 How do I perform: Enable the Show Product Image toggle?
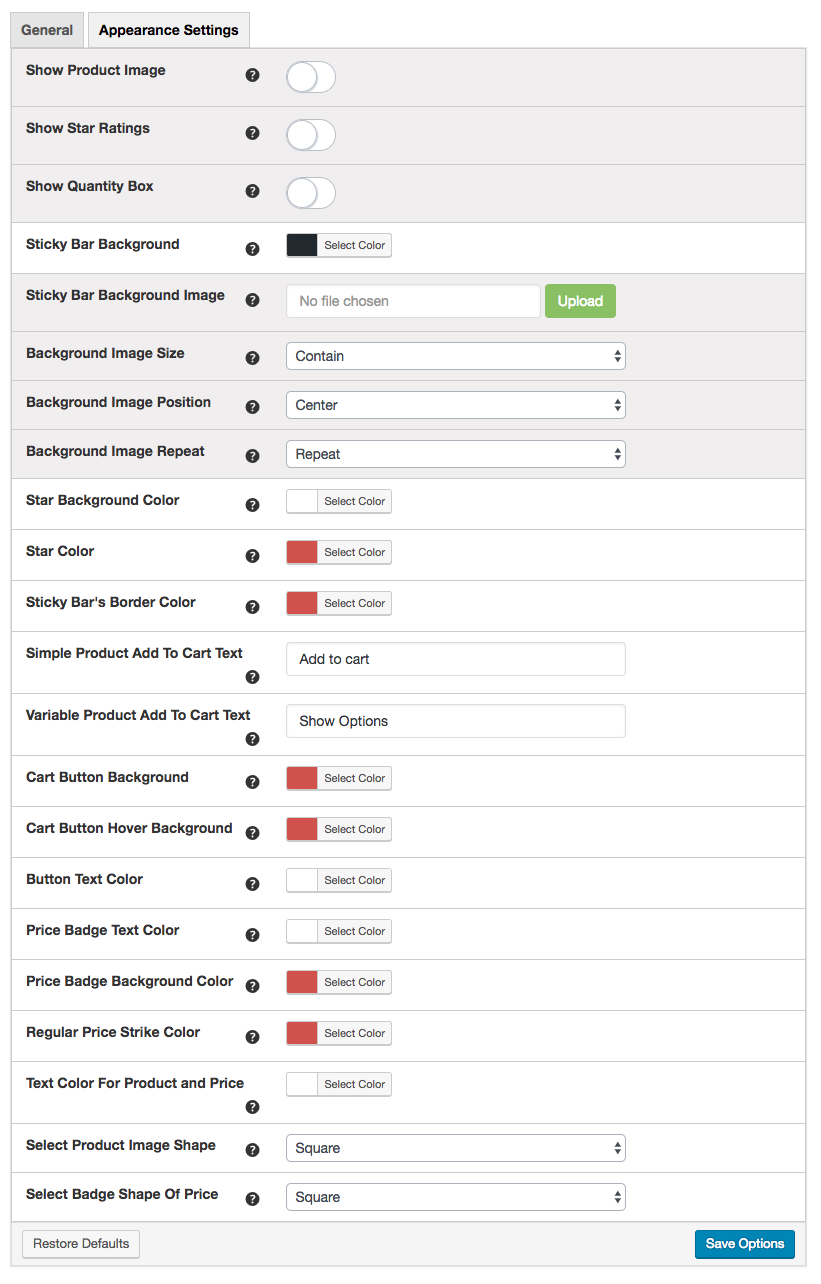(310, 77)
